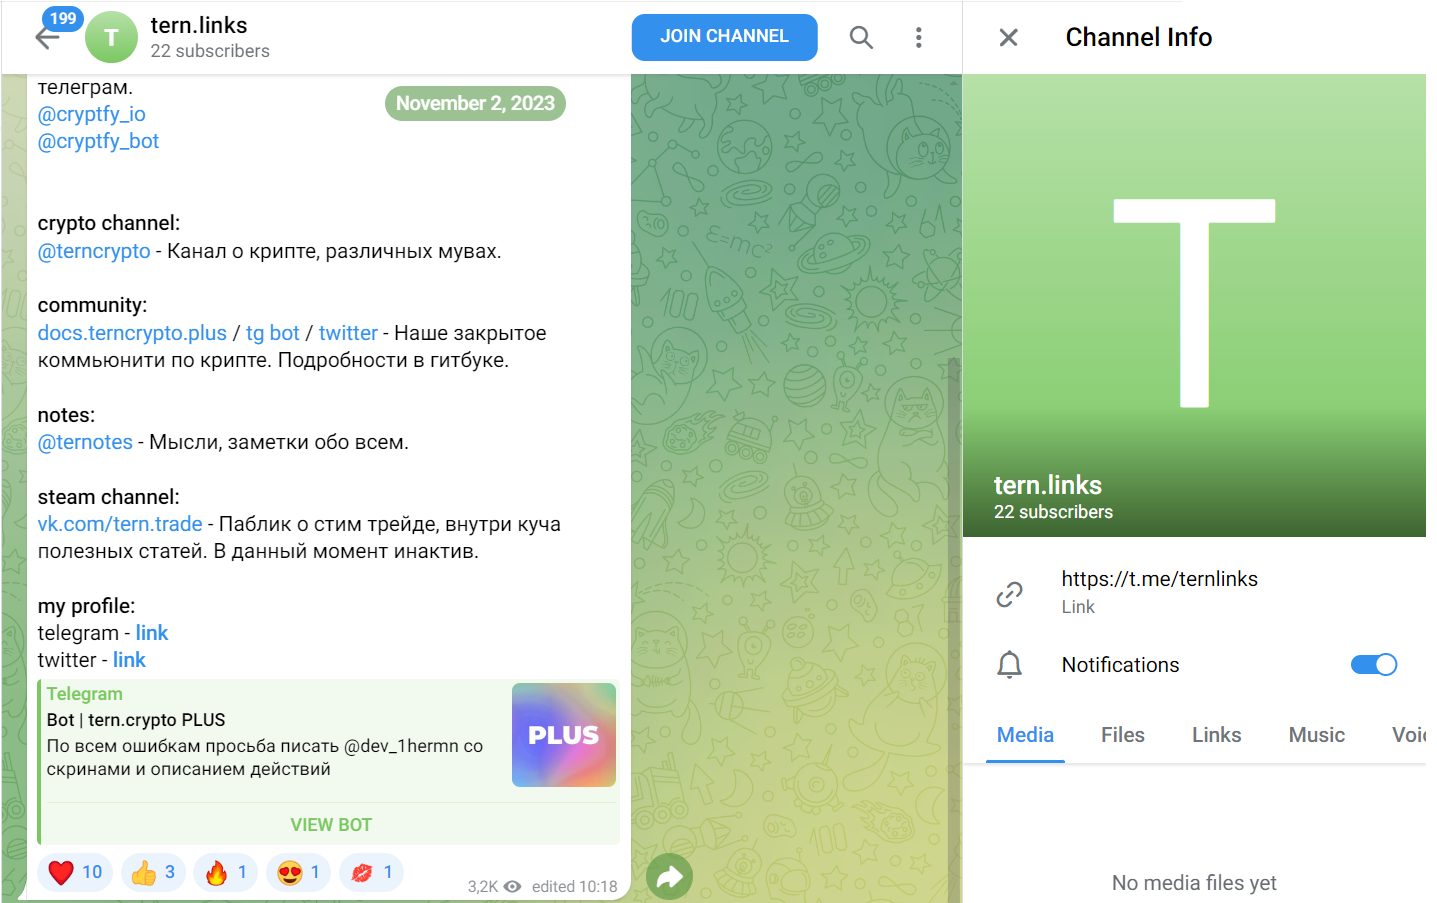
Task: Click the Telegram preview title
Action: (x=85, y=694)
